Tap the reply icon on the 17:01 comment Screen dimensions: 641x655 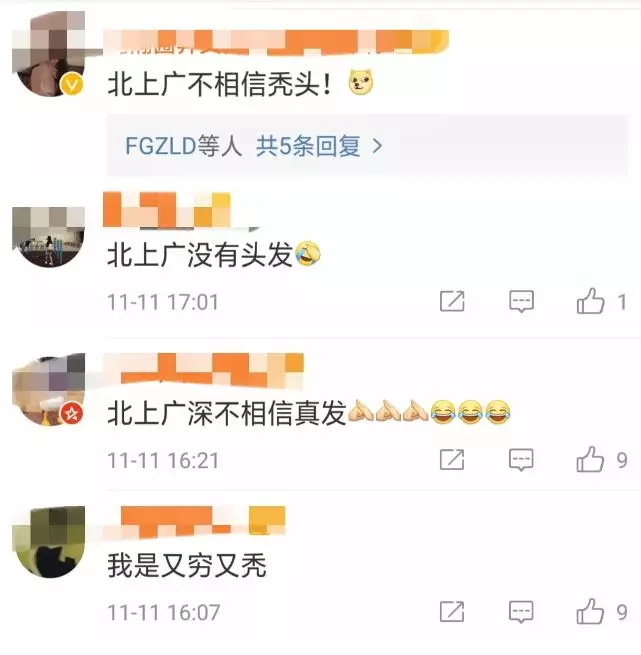pyautogui.click(x=521, y=301)
